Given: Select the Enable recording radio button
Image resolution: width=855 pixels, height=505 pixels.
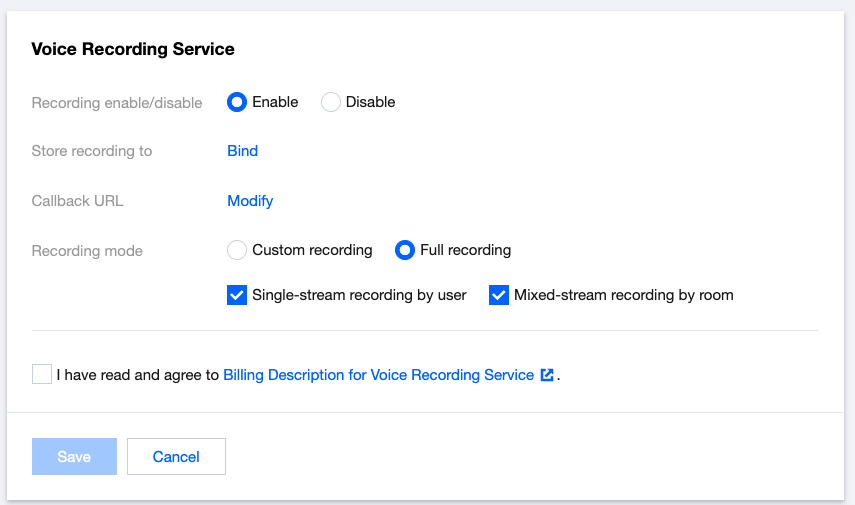Looking at the screenshot, I should tap(237, 102).
